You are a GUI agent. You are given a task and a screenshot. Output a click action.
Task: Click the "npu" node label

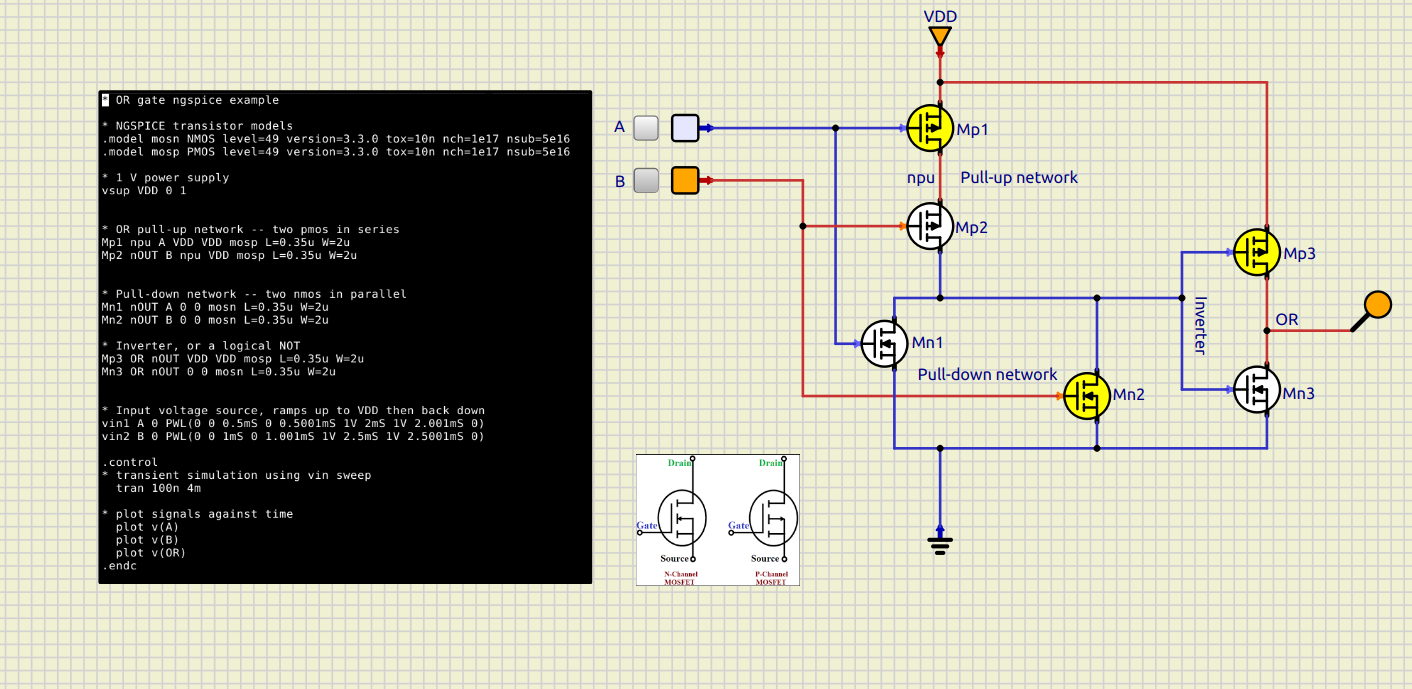920,177
